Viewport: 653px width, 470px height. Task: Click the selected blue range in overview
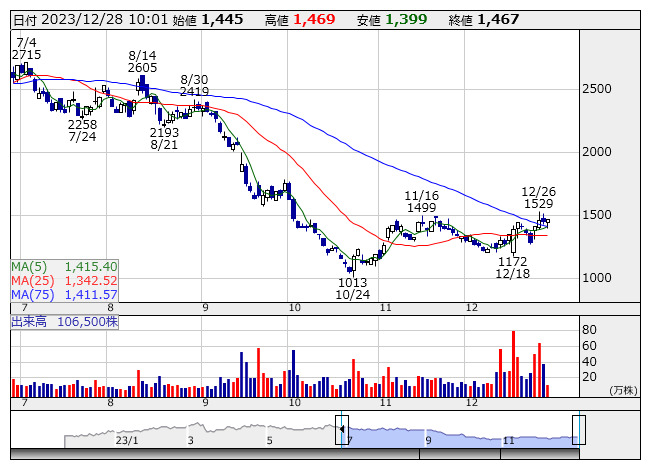click(x=460, y=438)
